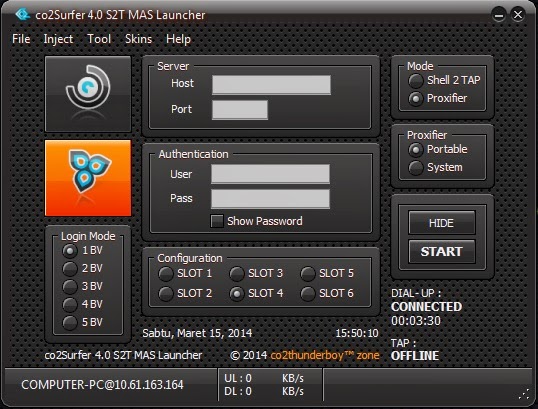The width and height of the screenshot is (538, 409).
Task: Click the UL : 0 KB/s status readout
Action: [x=264, y=378]
